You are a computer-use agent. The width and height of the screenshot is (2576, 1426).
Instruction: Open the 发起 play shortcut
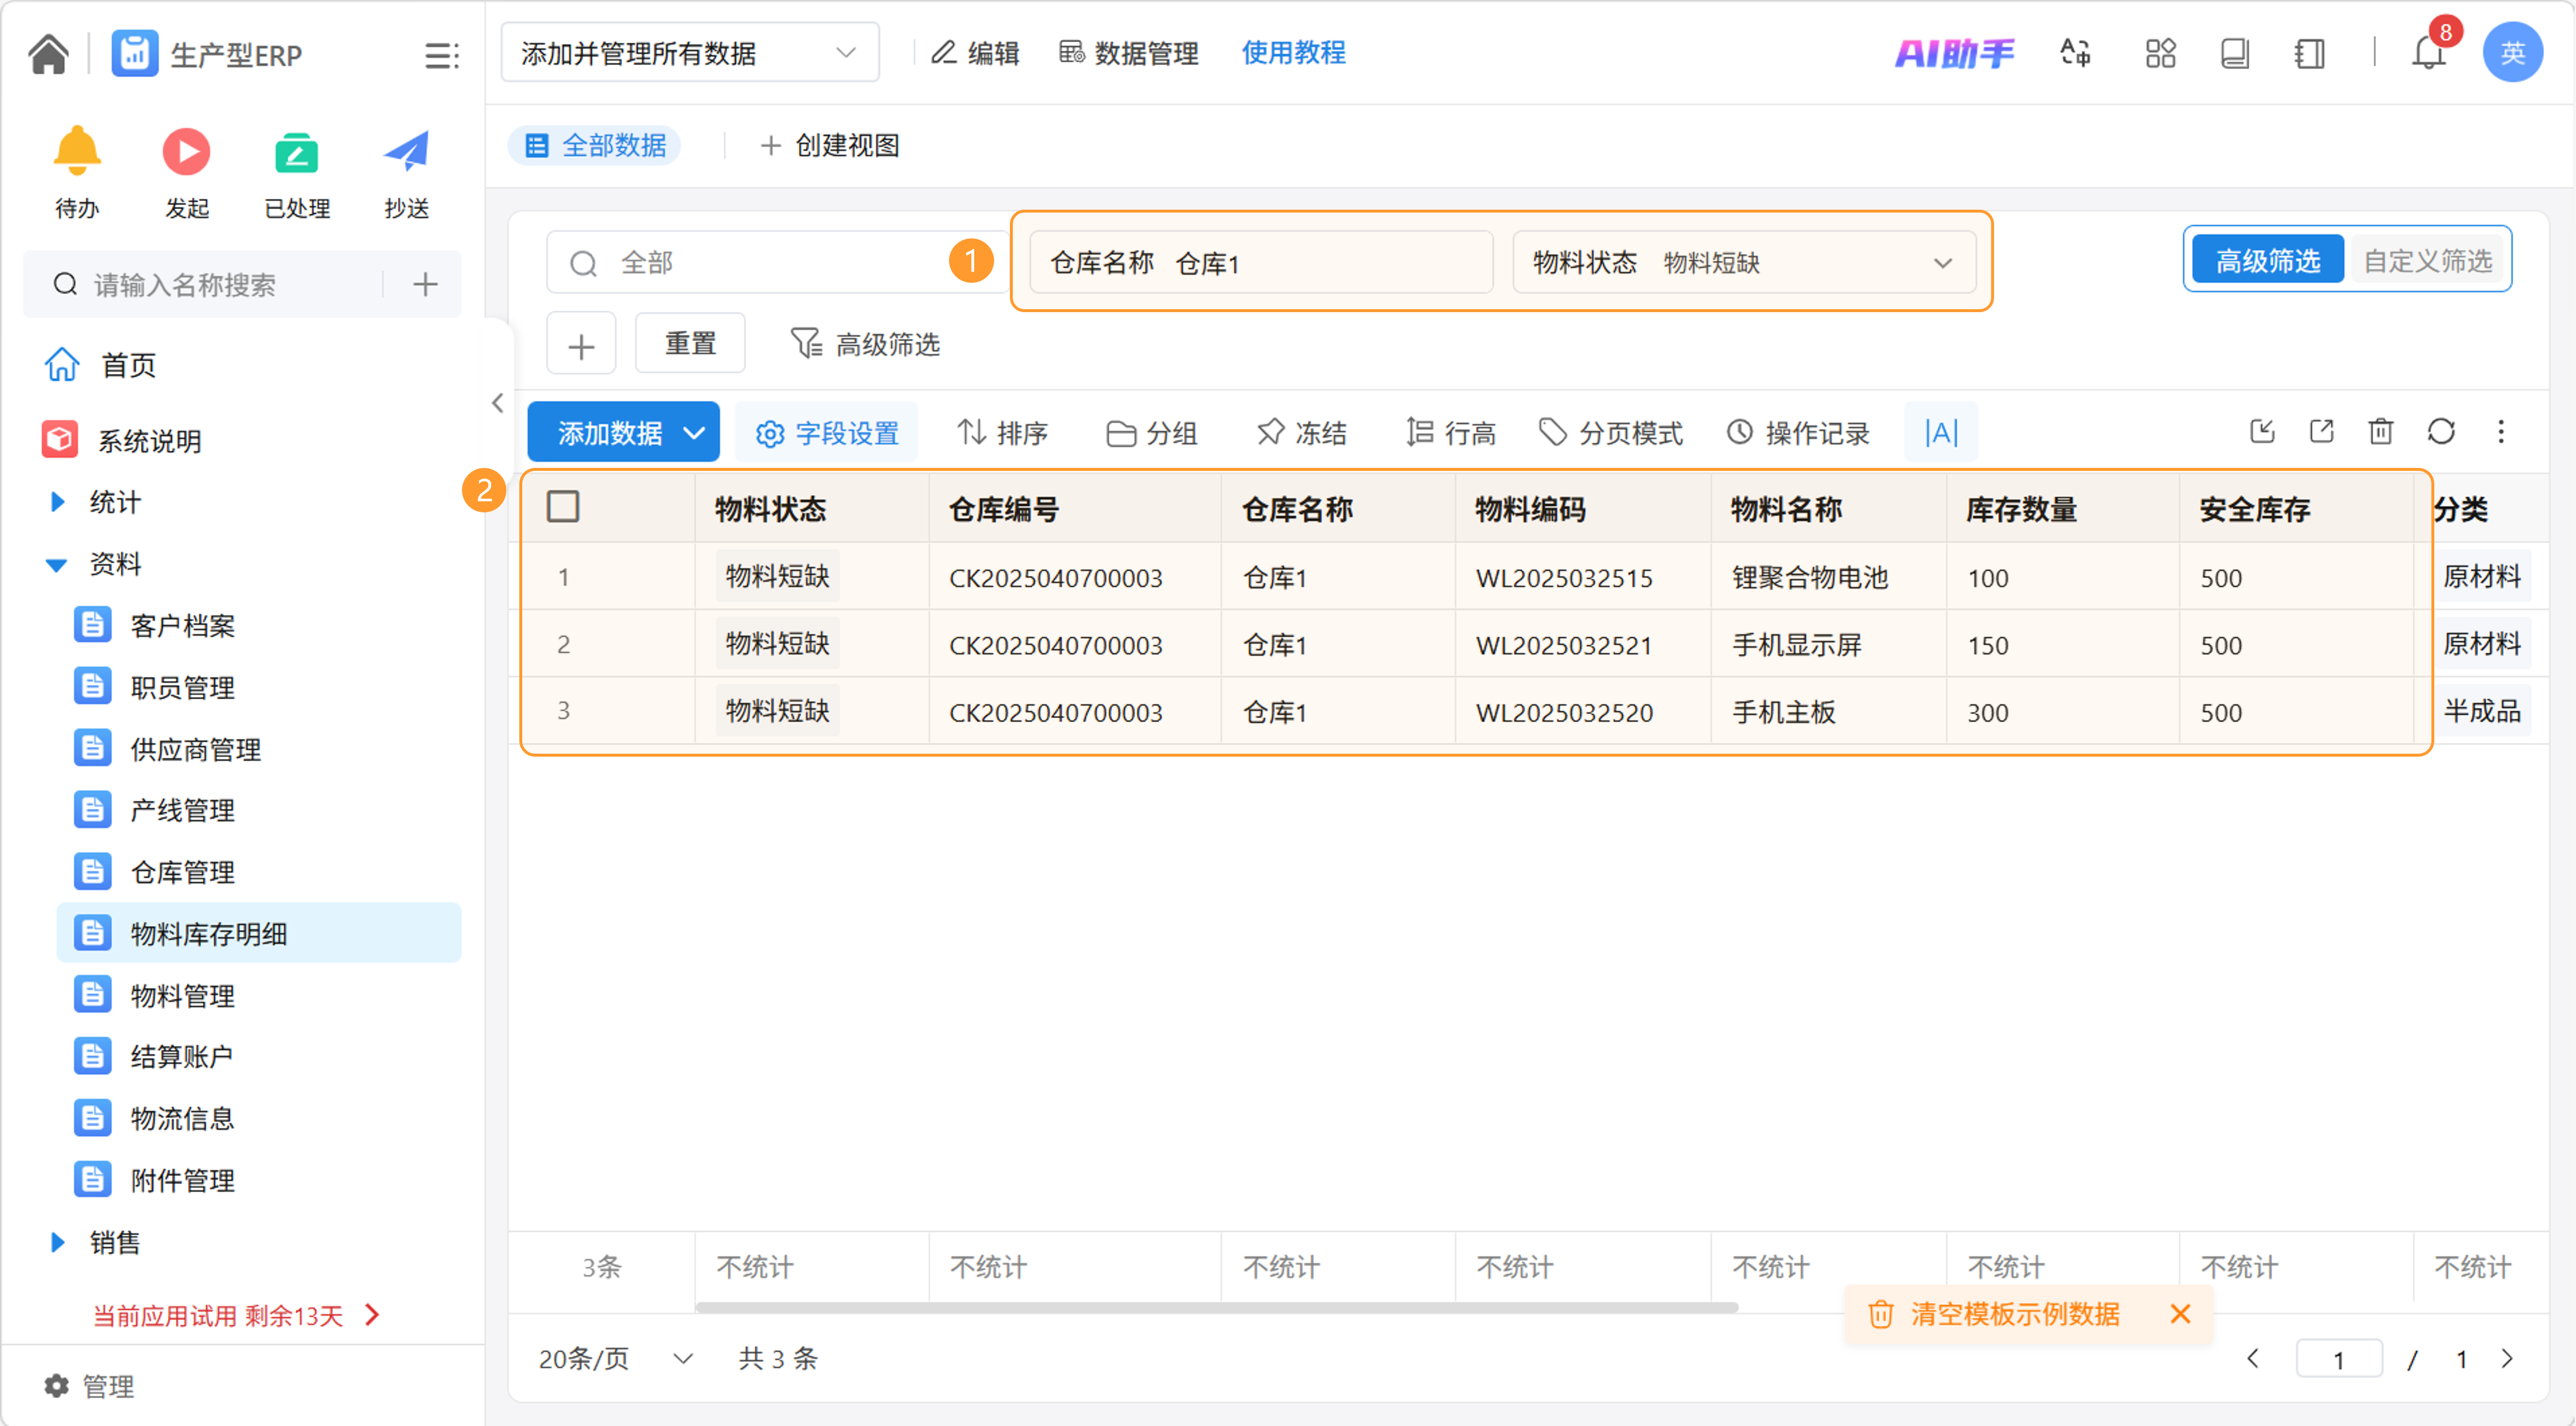(186, 153)
